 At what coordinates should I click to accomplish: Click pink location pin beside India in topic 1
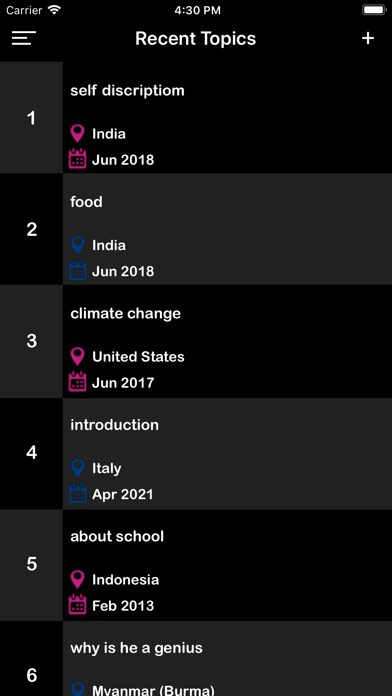click(77, 134)
